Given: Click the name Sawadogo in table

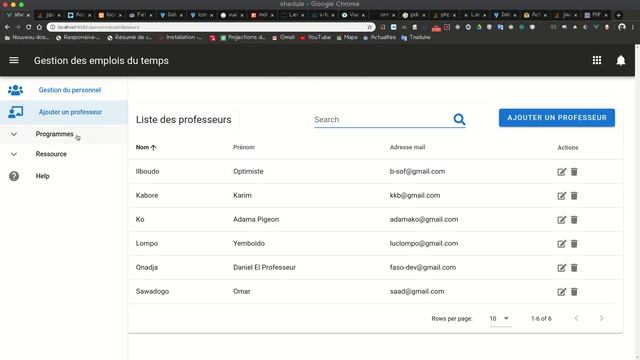Looking at the screenshot, I should click(152, 291).
